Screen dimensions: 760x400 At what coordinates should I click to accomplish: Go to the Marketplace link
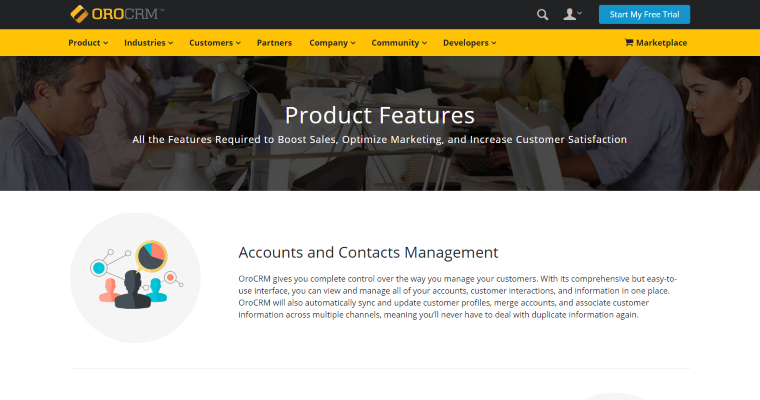click(656, 43)
